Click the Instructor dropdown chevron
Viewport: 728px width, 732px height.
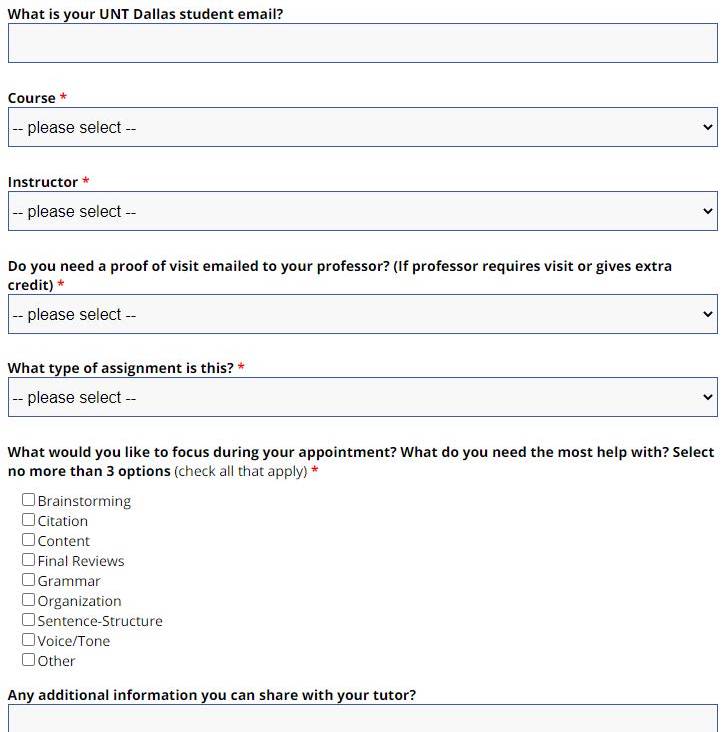708,211
